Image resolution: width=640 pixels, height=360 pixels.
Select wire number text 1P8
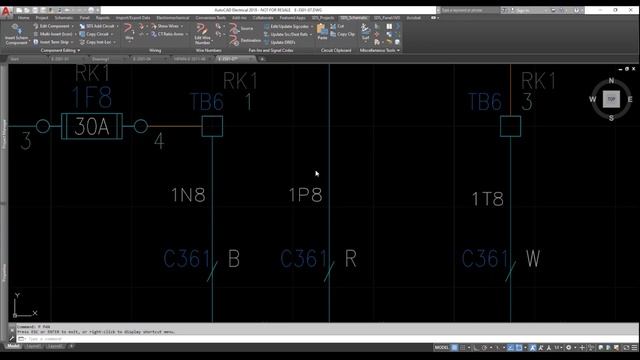pos(305,195)
